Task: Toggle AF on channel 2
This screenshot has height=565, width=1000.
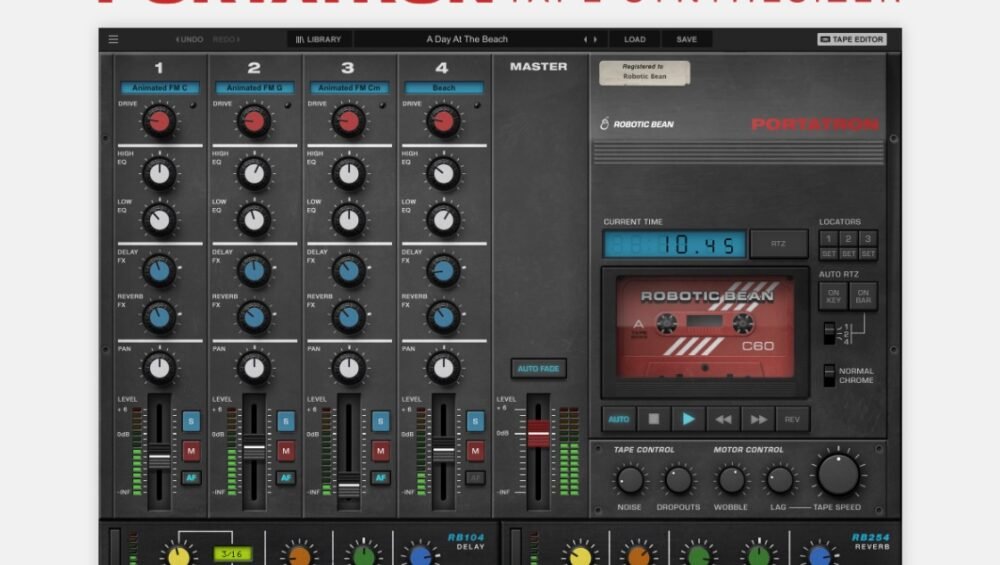Action: point(286,478)
